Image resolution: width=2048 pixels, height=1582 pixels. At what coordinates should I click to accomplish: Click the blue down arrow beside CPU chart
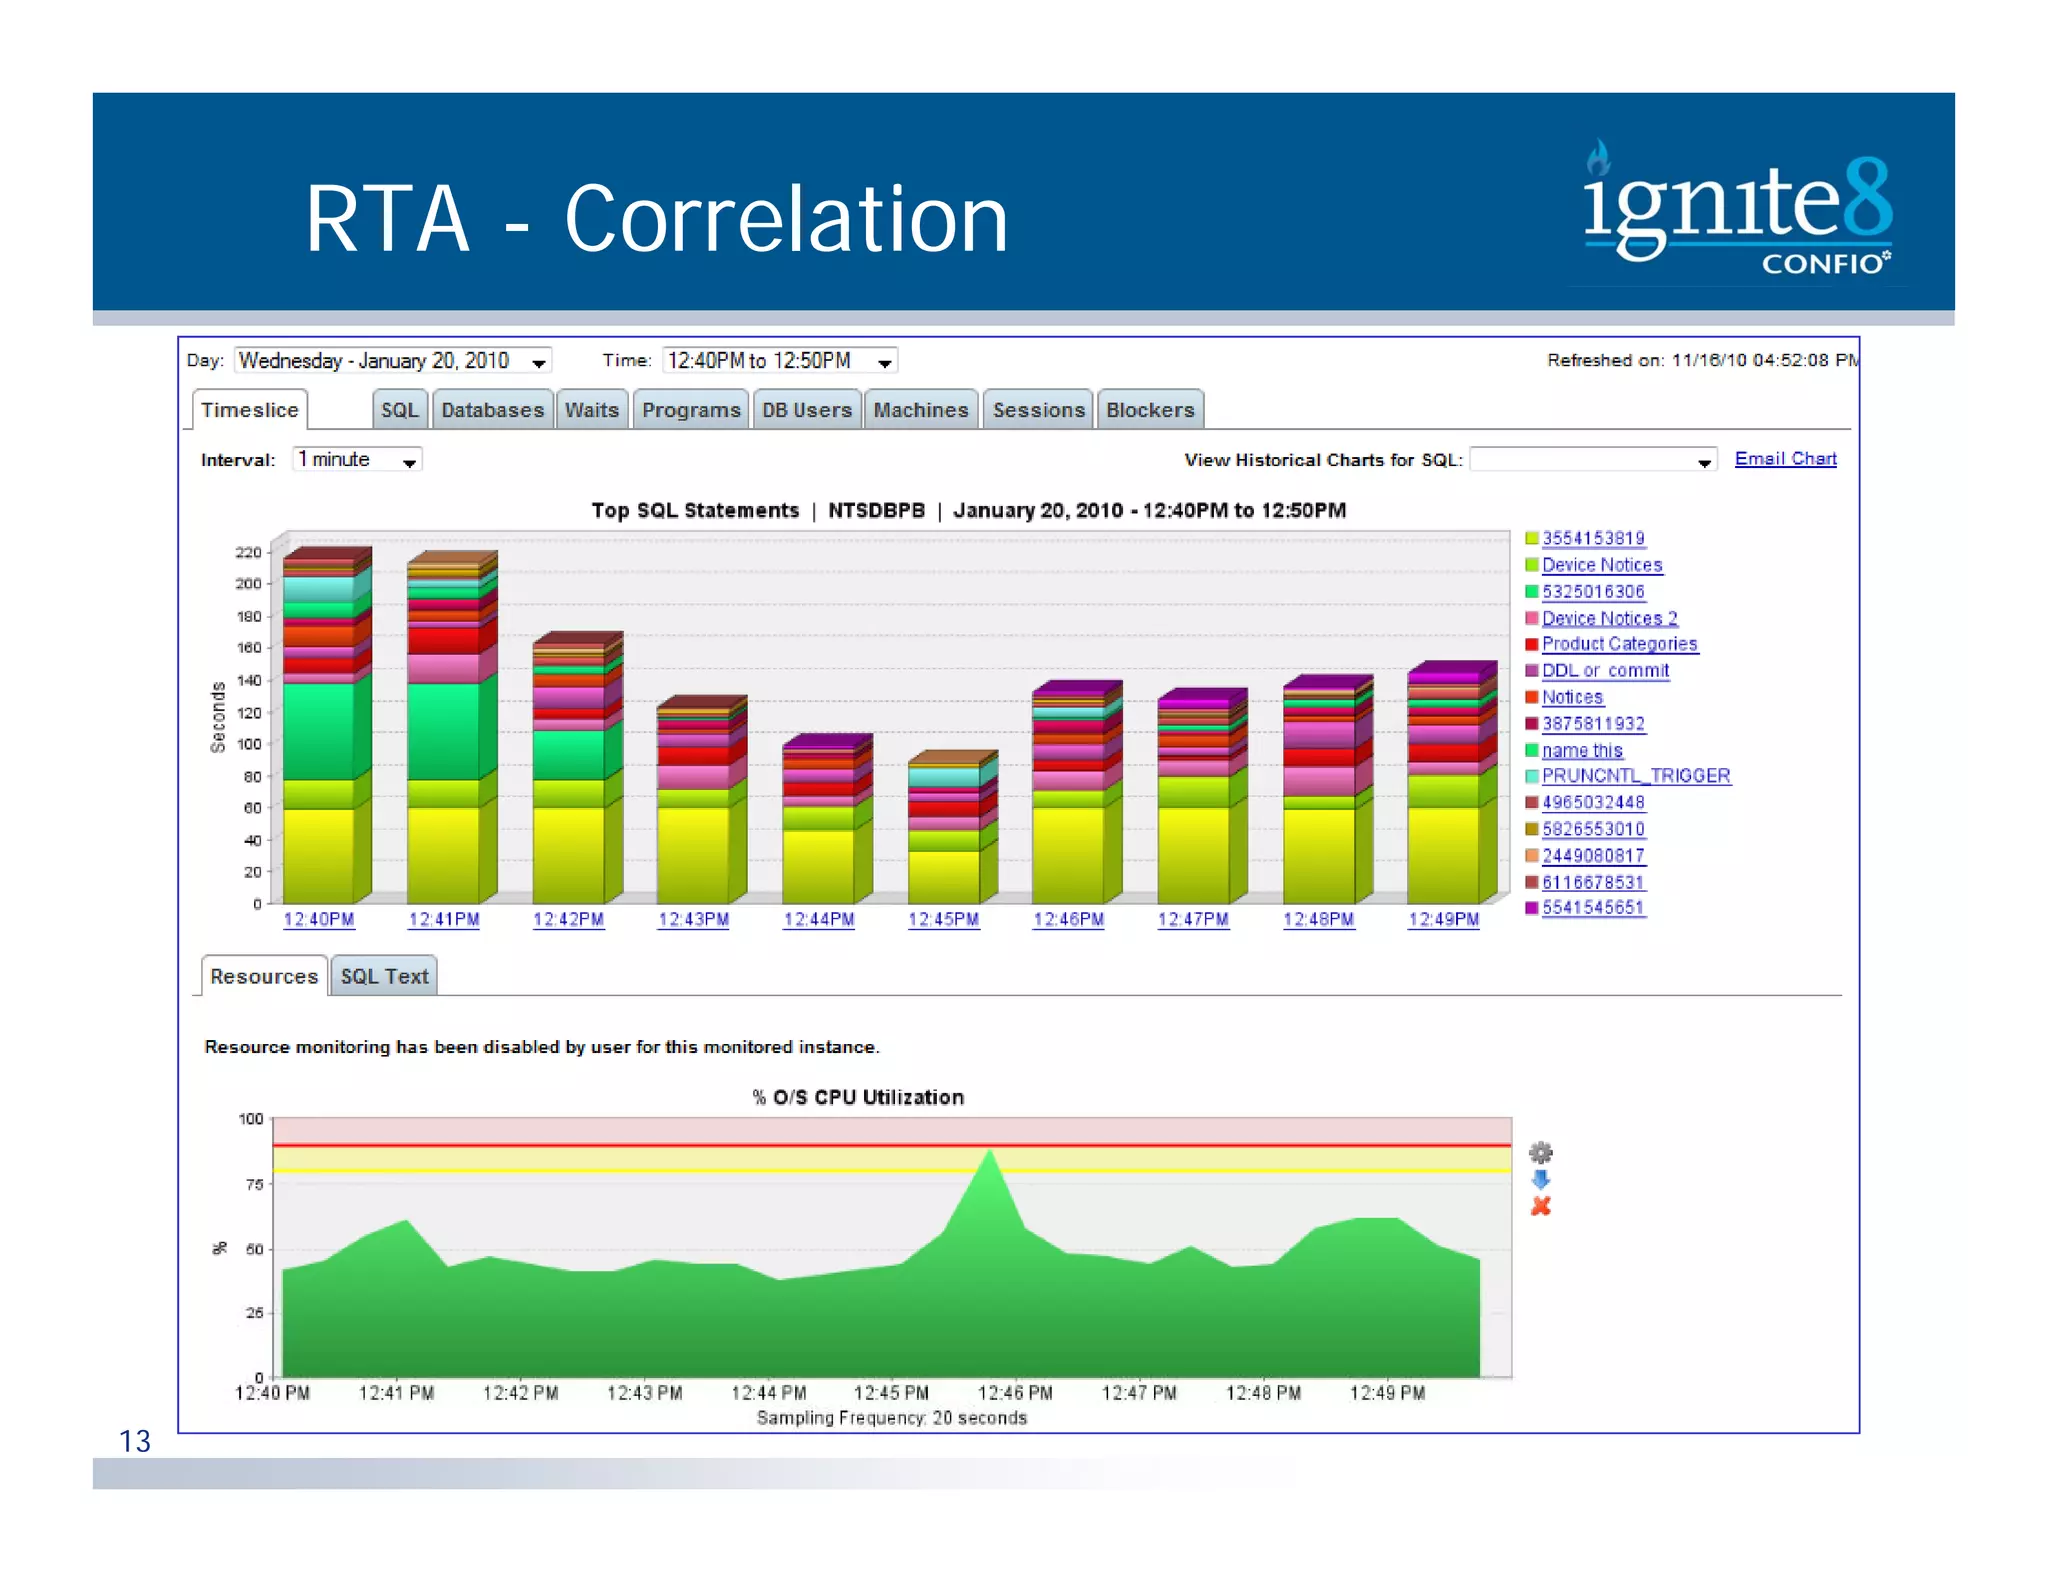point(1540,1179)
